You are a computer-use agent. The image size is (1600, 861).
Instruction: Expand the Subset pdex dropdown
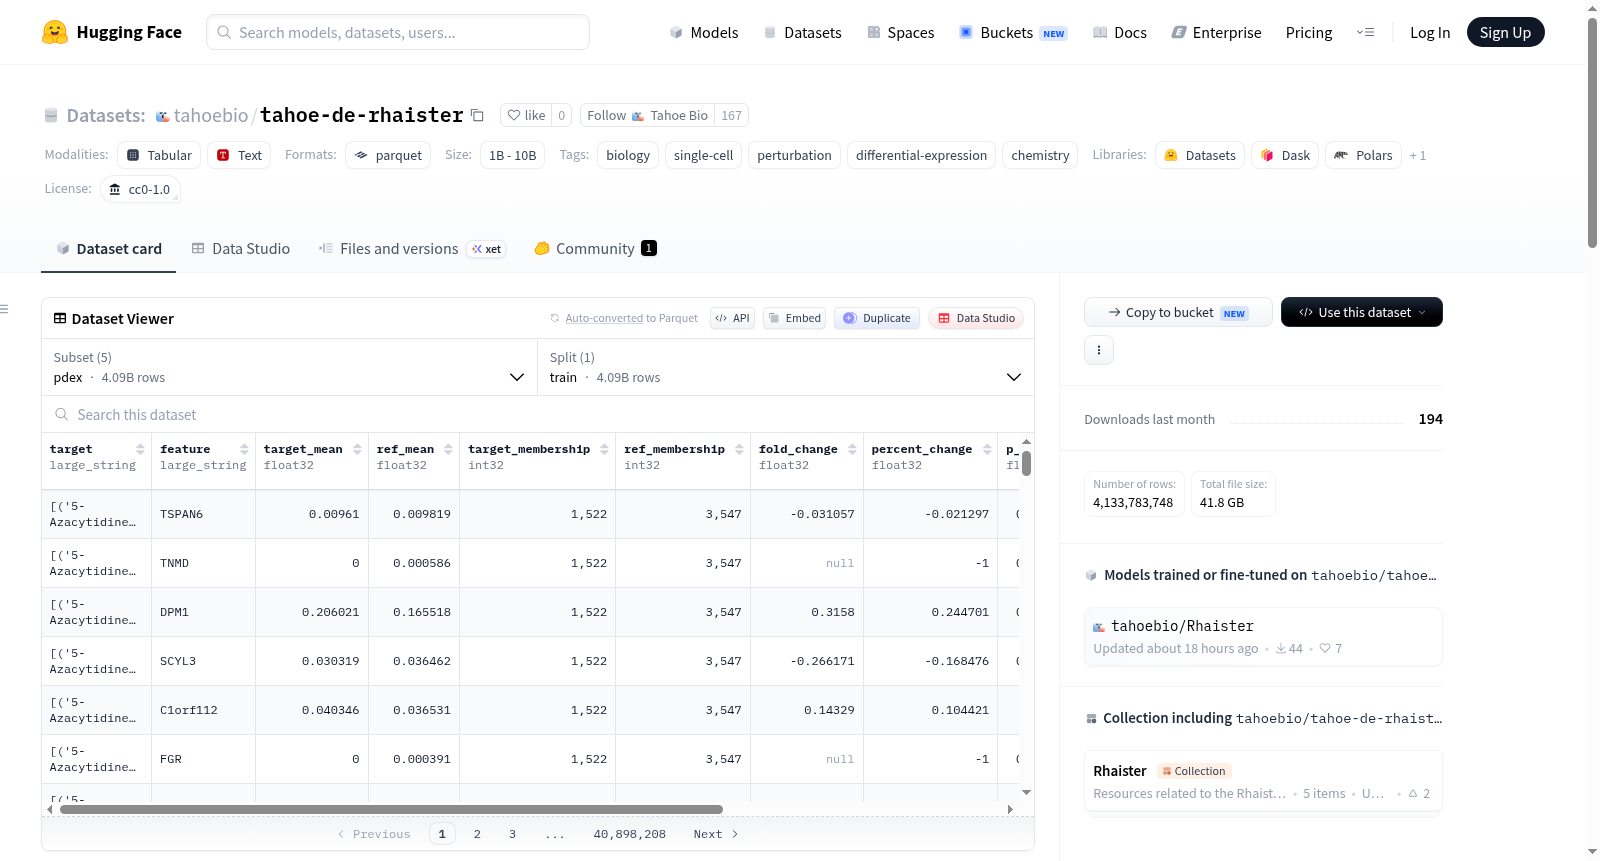point(290,367)
